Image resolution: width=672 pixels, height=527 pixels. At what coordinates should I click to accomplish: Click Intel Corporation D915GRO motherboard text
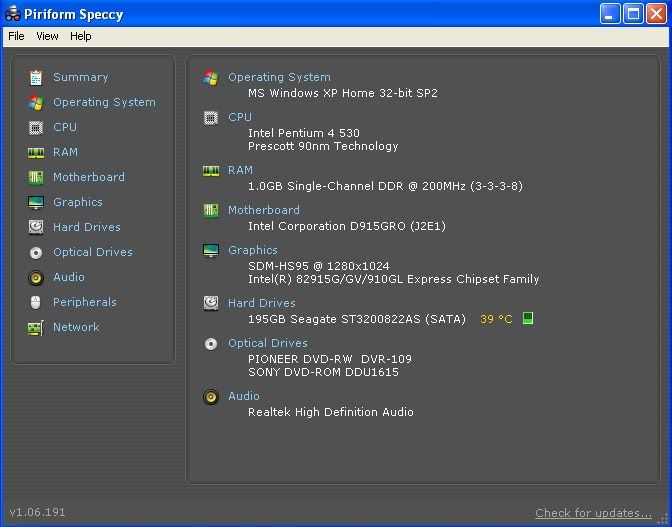tap(347, 226)
